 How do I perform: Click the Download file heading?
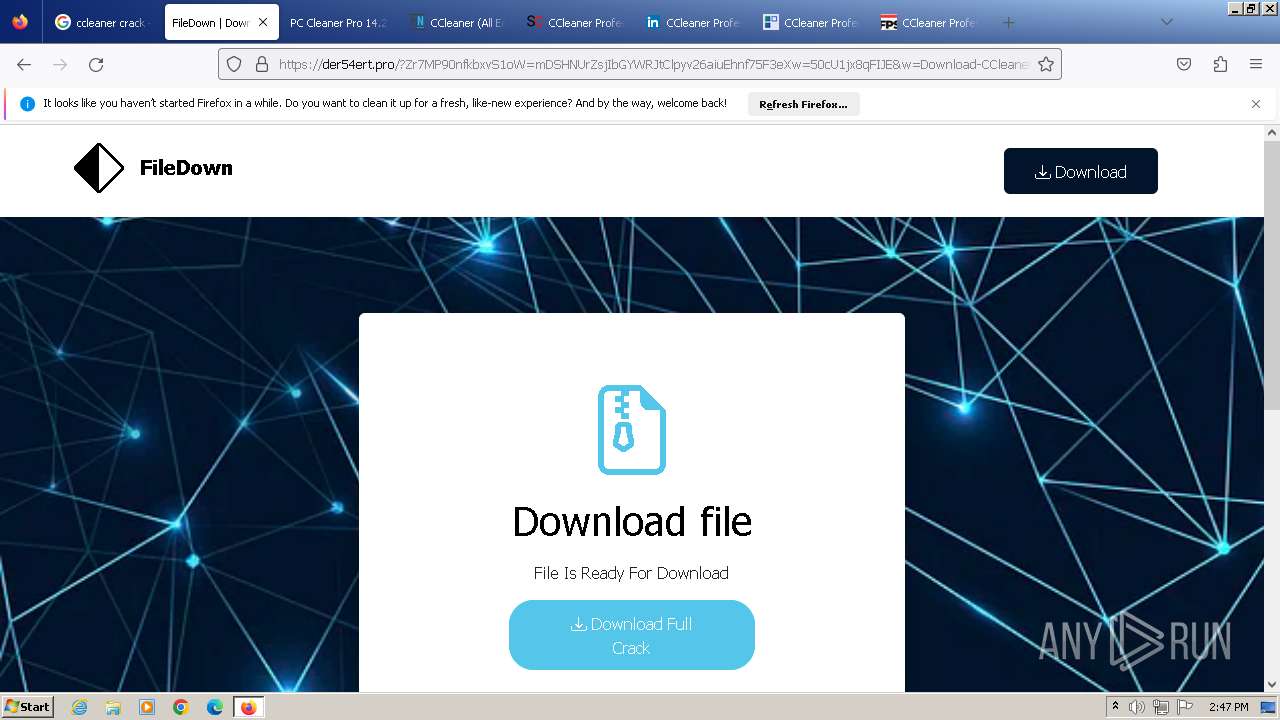tap(631, 521)
